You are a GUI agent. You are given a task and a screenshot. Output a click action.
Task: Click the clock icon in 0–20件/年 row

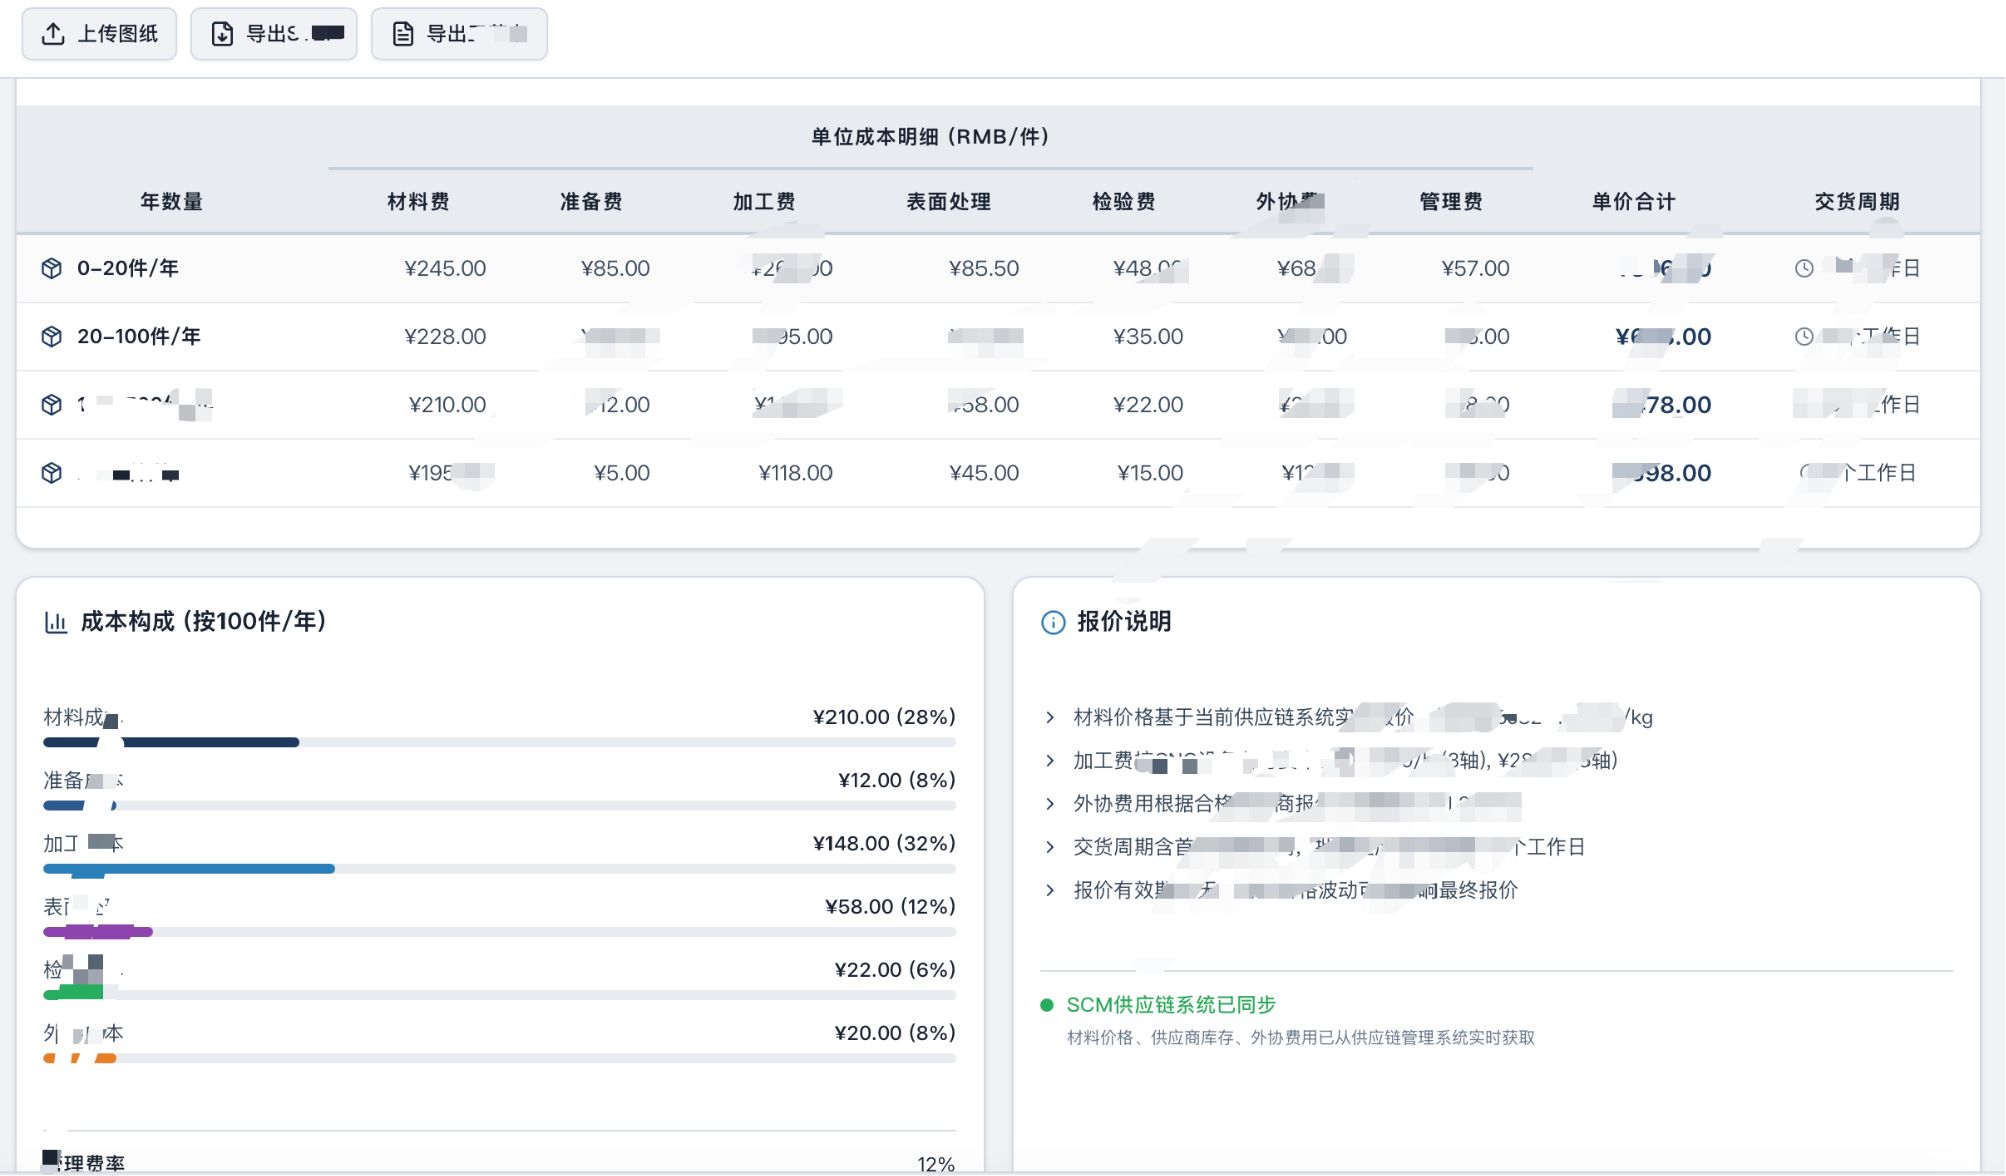[x=1804, y=268]
